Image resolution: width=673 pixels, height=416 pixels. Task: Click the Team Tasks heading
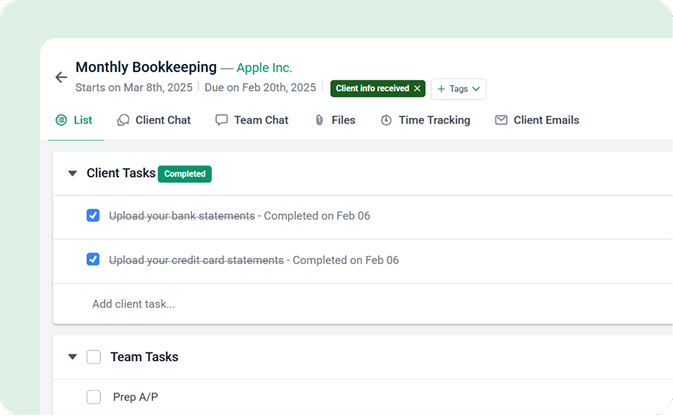[144, 357]
